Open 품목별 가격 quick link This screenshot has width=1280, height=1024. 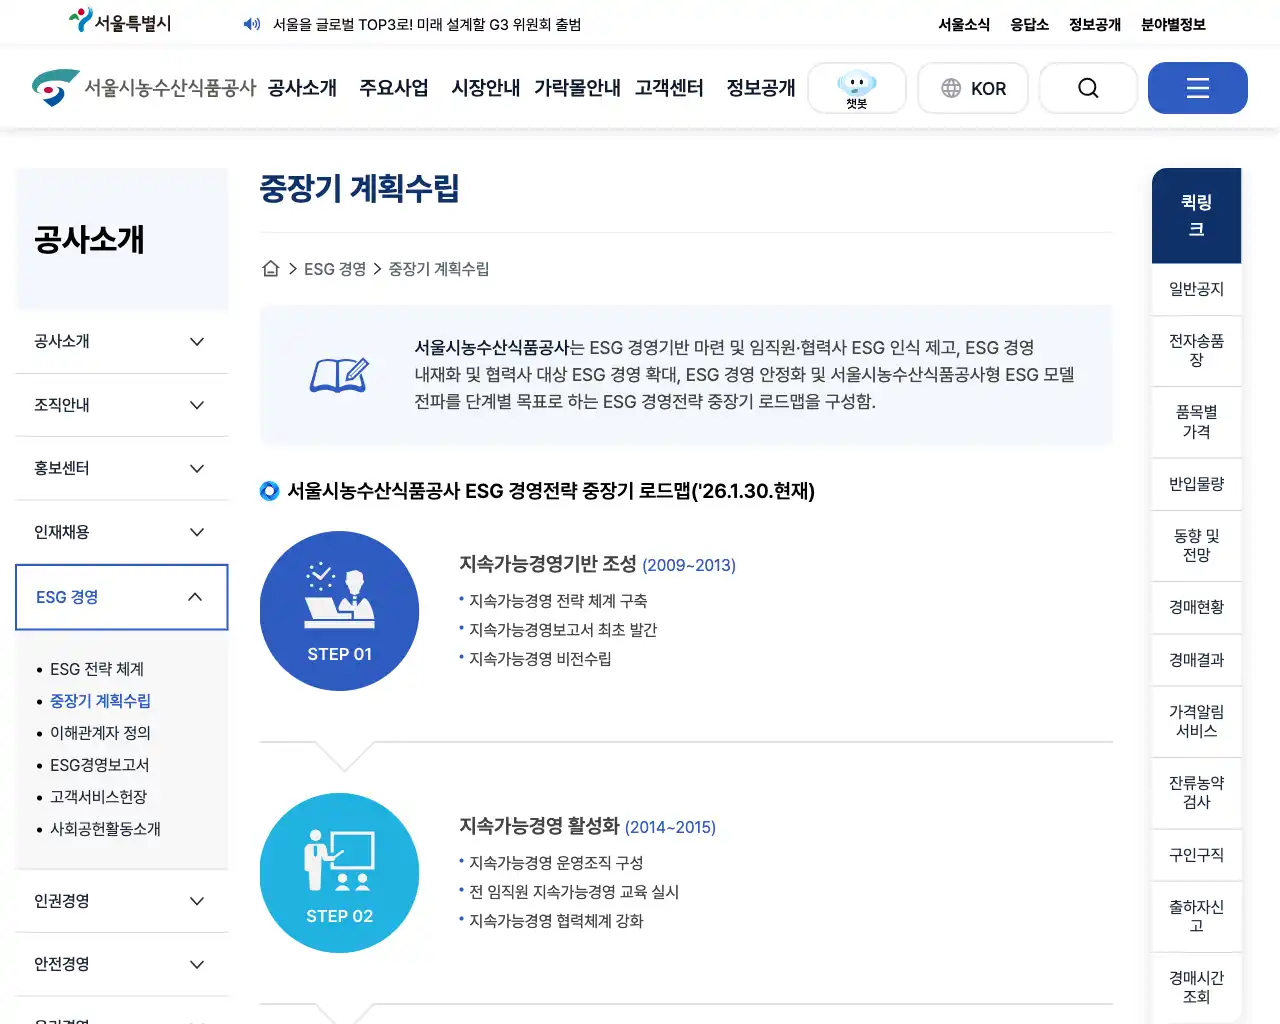click(1196, 422)
